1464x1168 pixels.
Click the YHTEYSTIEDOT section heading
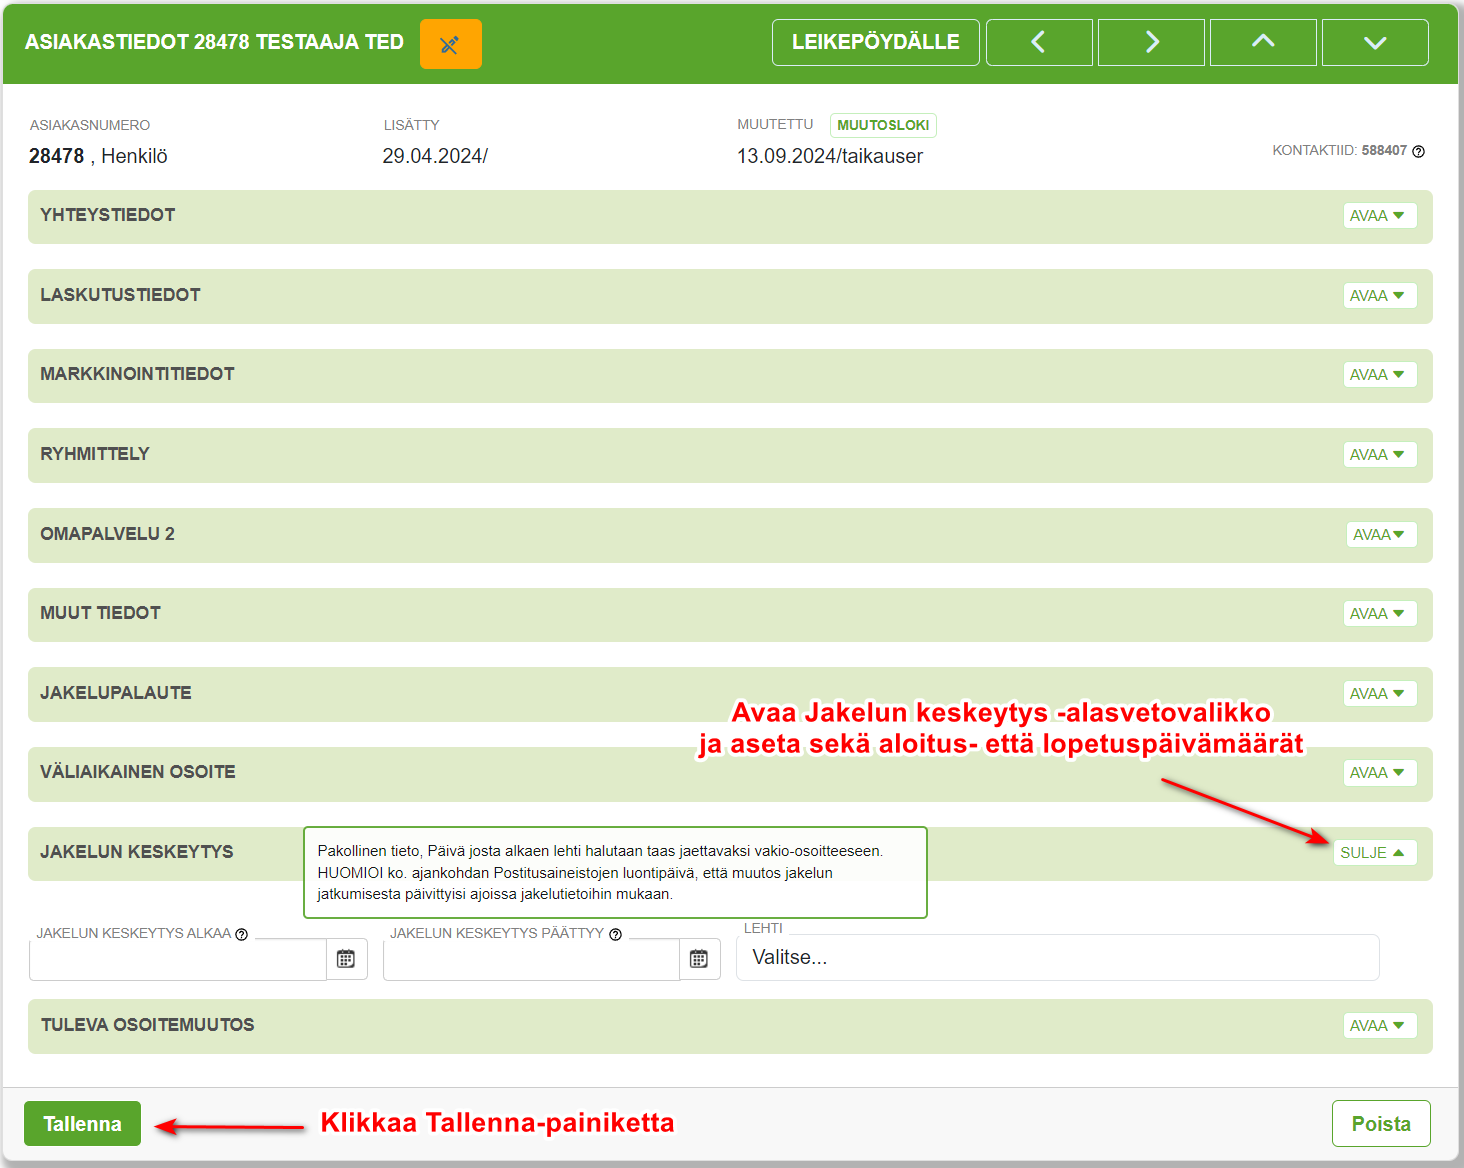click(x=108, y=215)
